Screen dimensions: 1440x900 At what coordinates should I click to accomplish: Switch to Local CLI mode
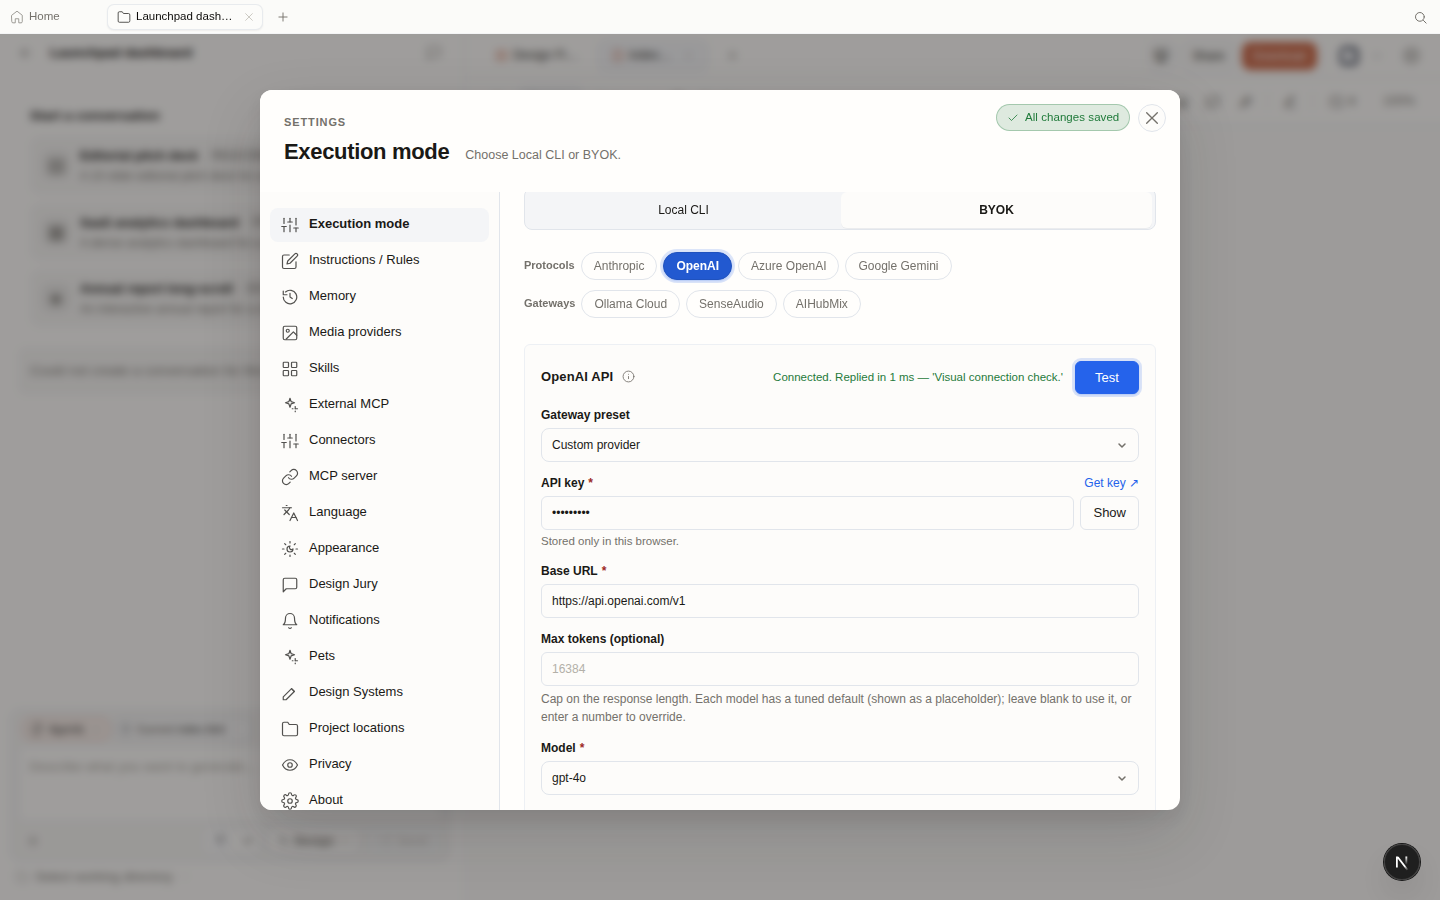pos(683,210)
